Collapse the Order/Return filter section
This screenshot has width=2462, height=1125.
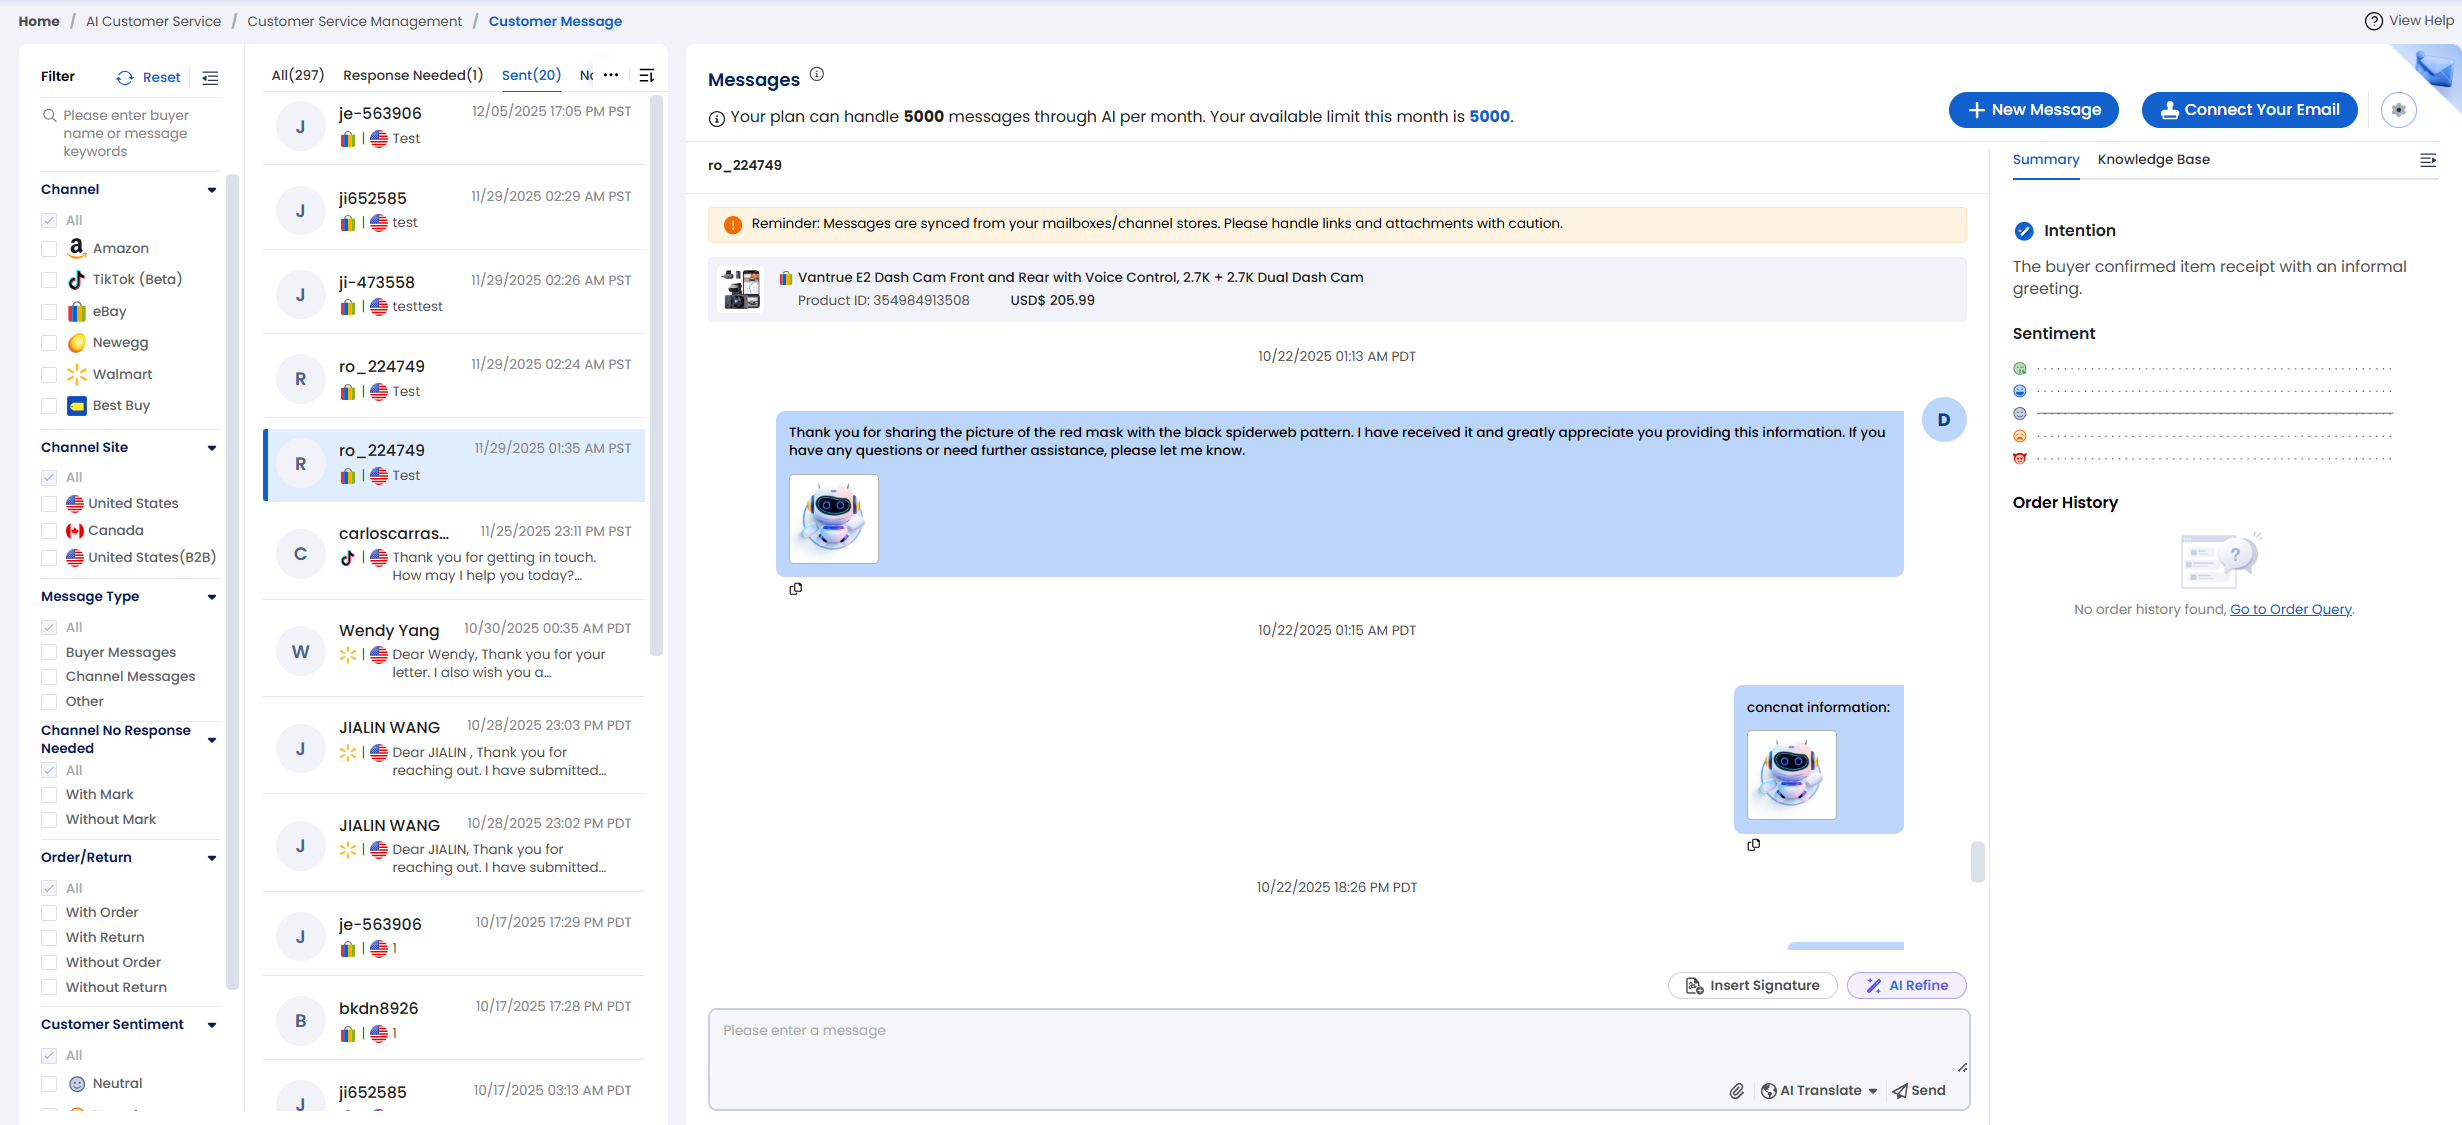[x=211, y=858]
